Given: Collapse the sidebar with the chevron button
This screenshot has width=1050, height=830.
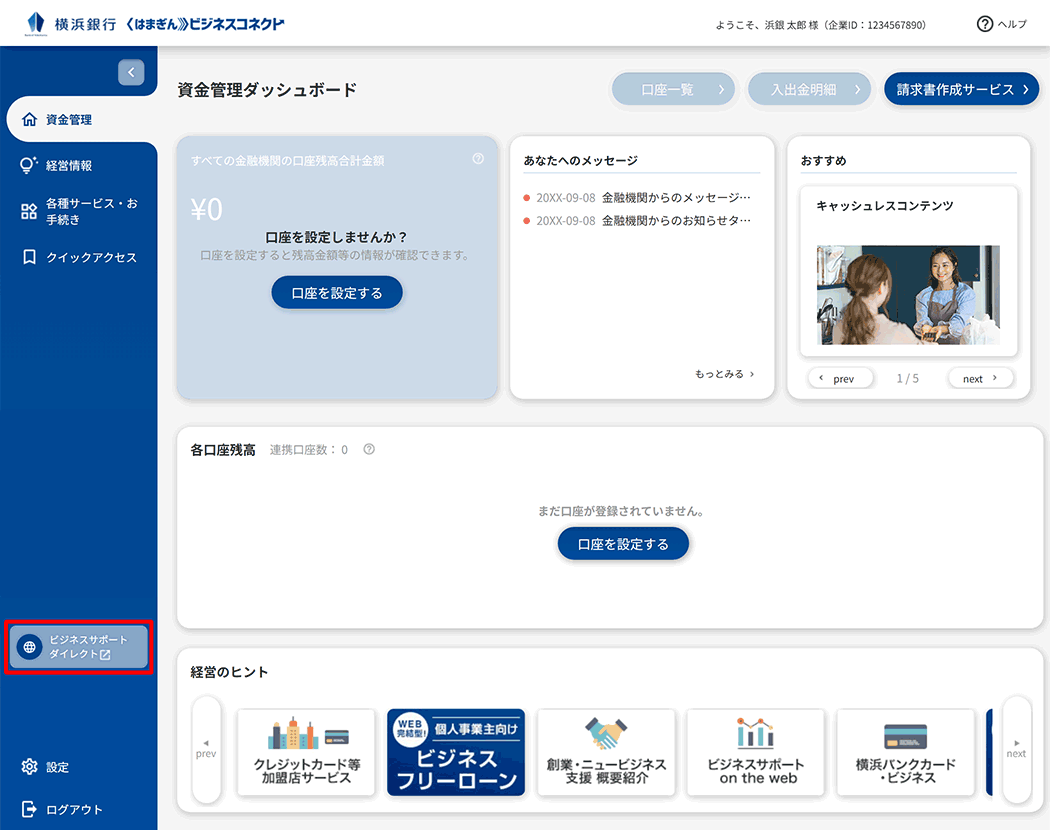Looking at the screenshot, I should (131, 72).
